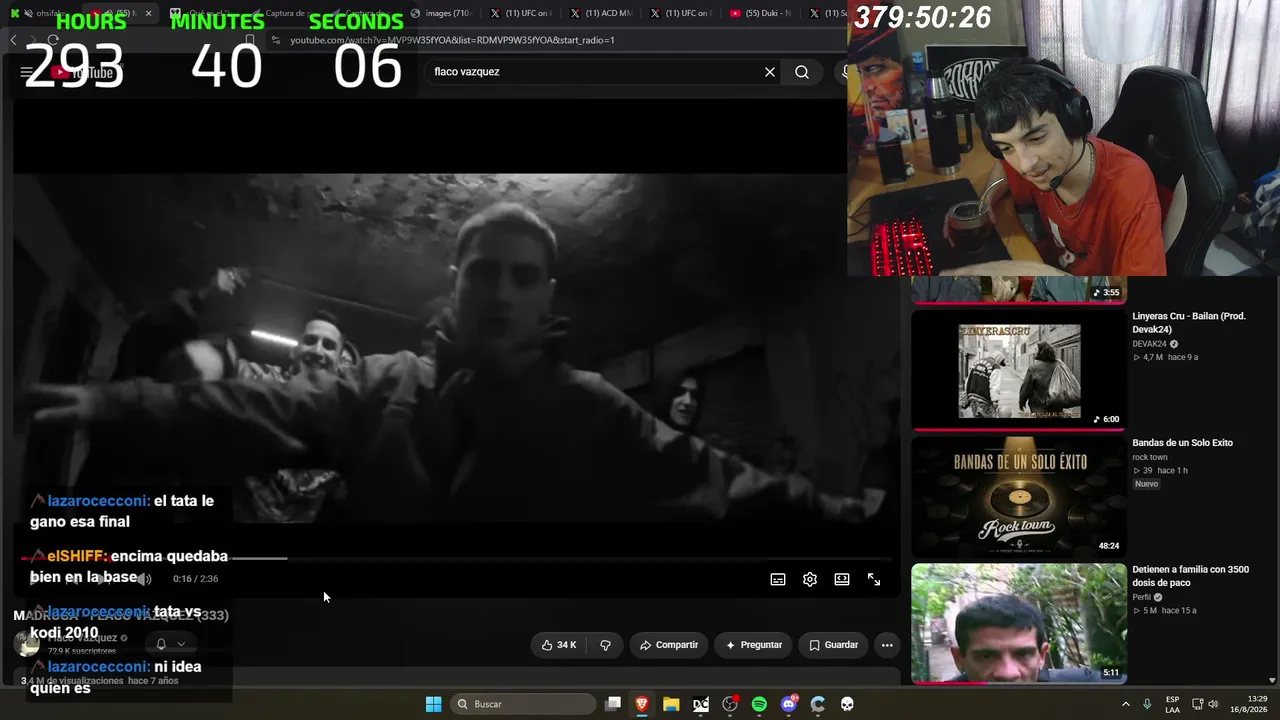Toggle subtitles on the video player
The width and height of the screenshot is (1280, 720).
(x=778, y=579)
